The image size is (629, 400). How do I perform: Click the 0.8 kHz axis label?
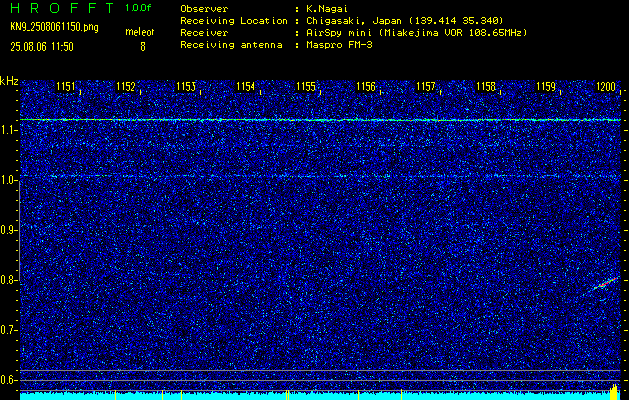pos(7,280)
